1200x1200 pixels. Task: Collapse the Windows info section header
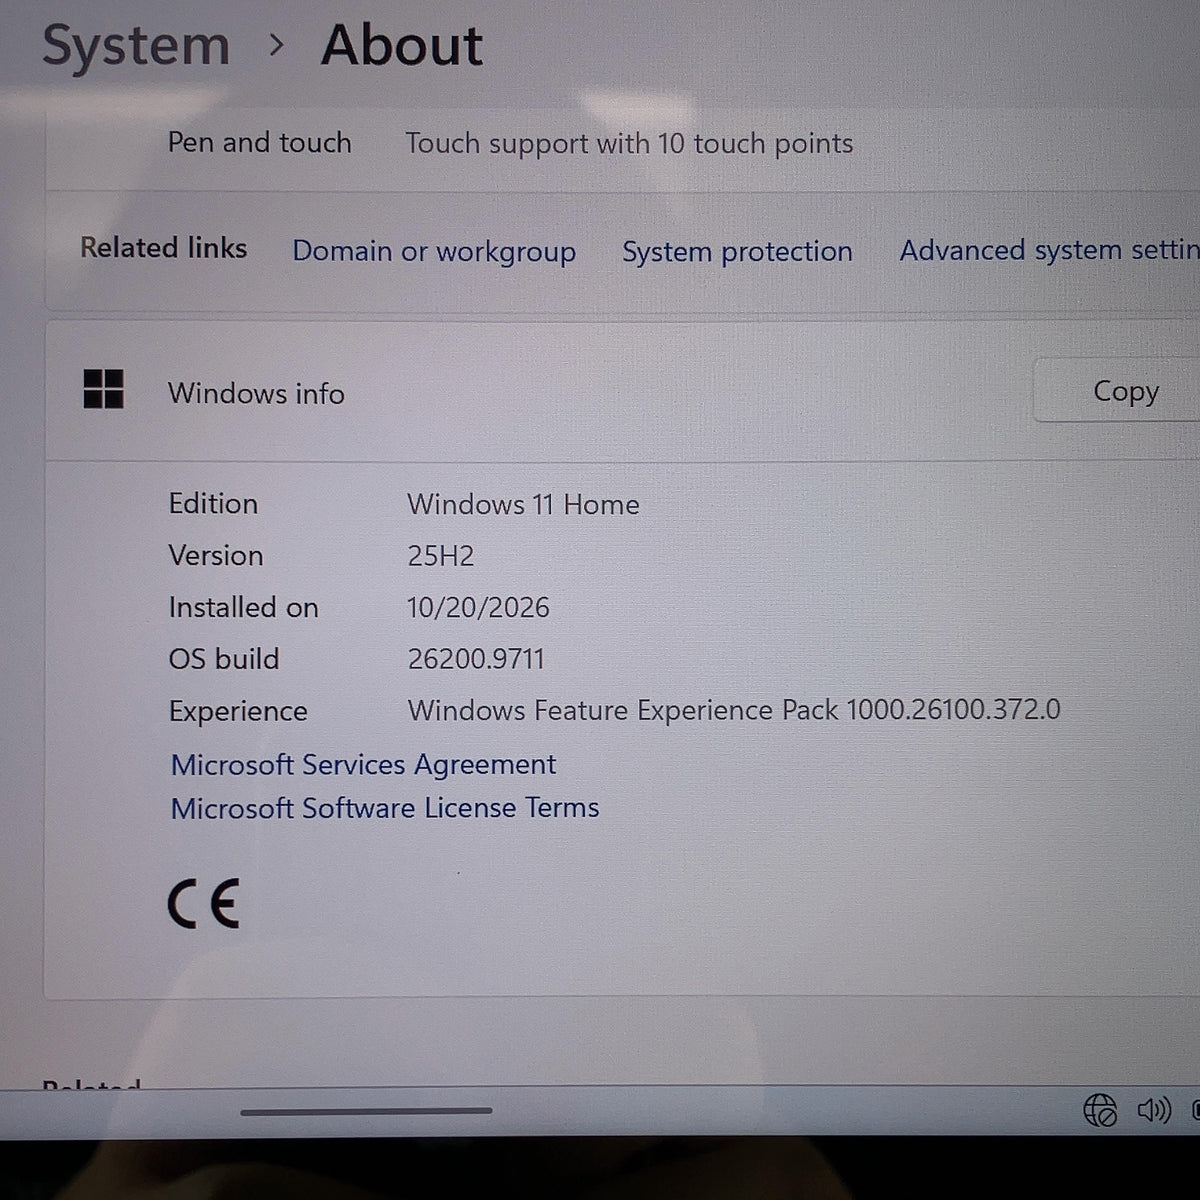622,391
